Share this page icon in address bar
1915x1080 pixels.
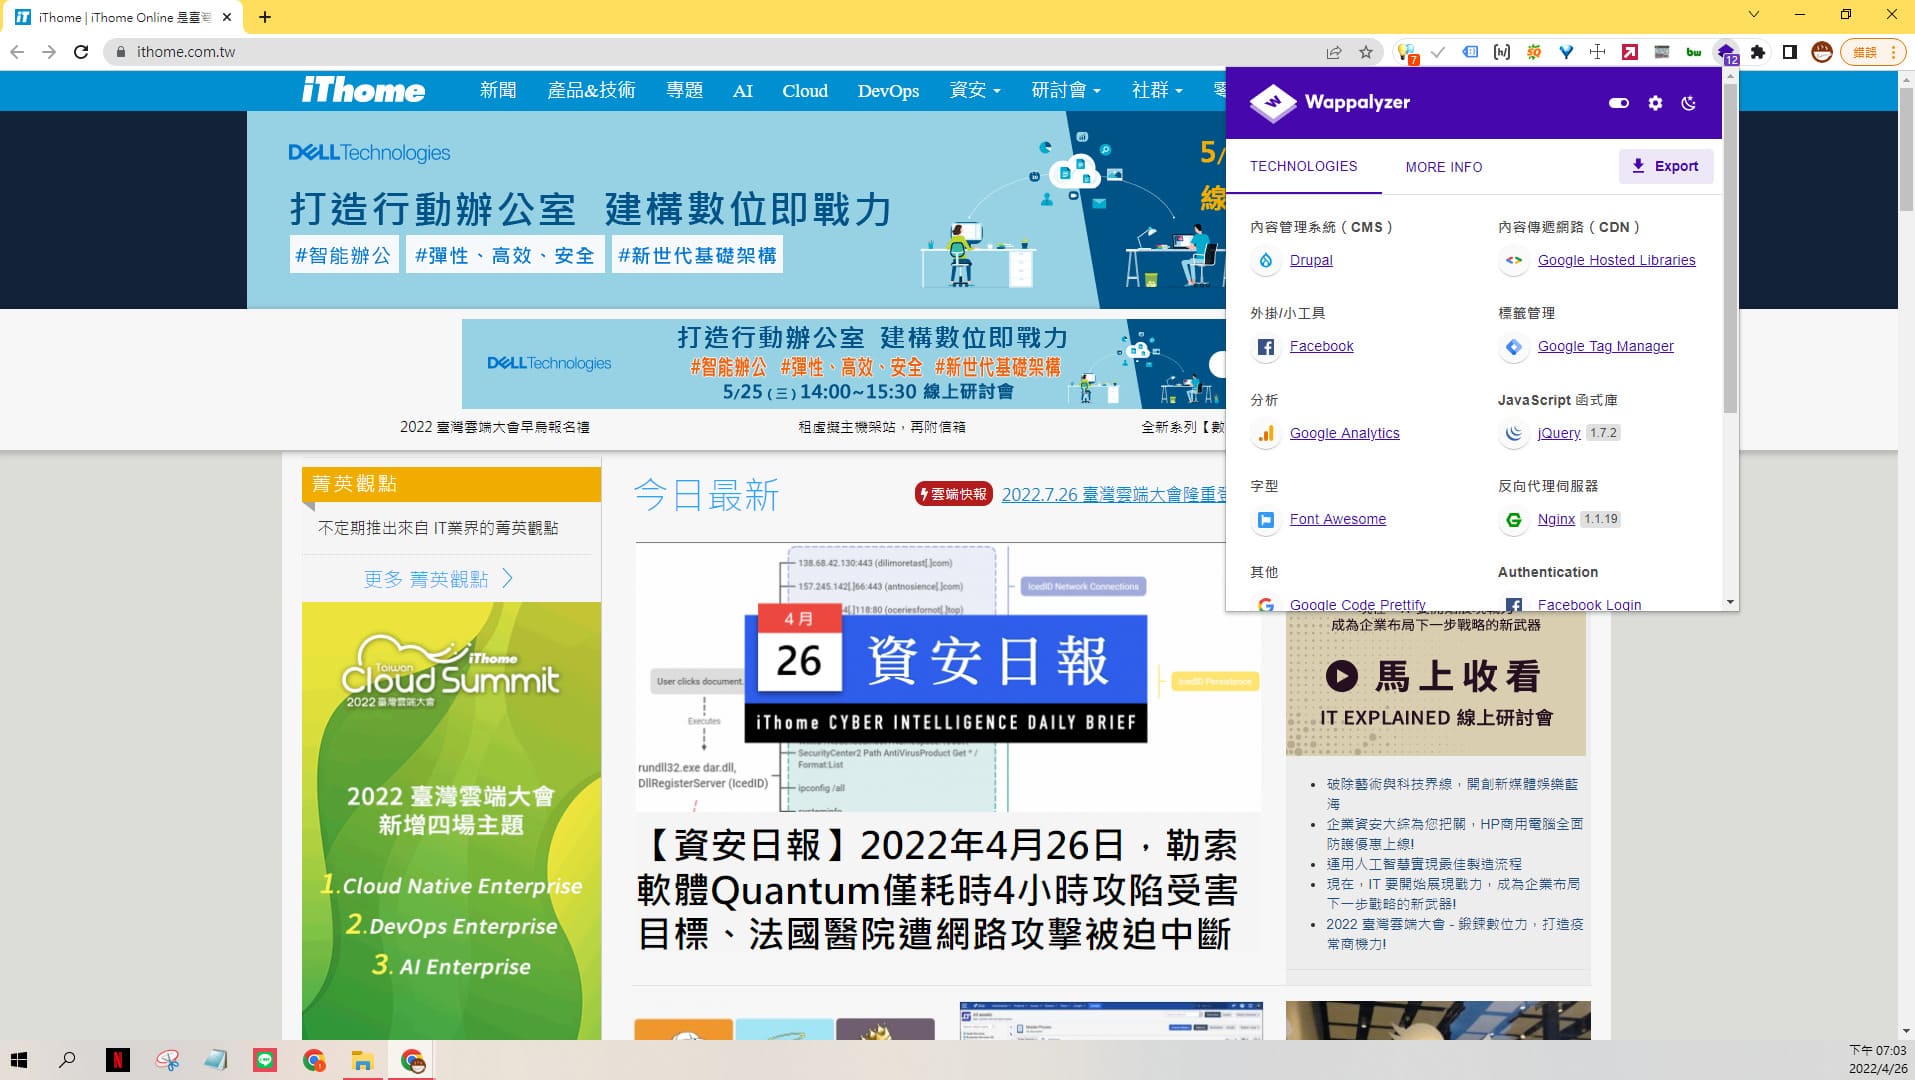tap(1334, 52)
